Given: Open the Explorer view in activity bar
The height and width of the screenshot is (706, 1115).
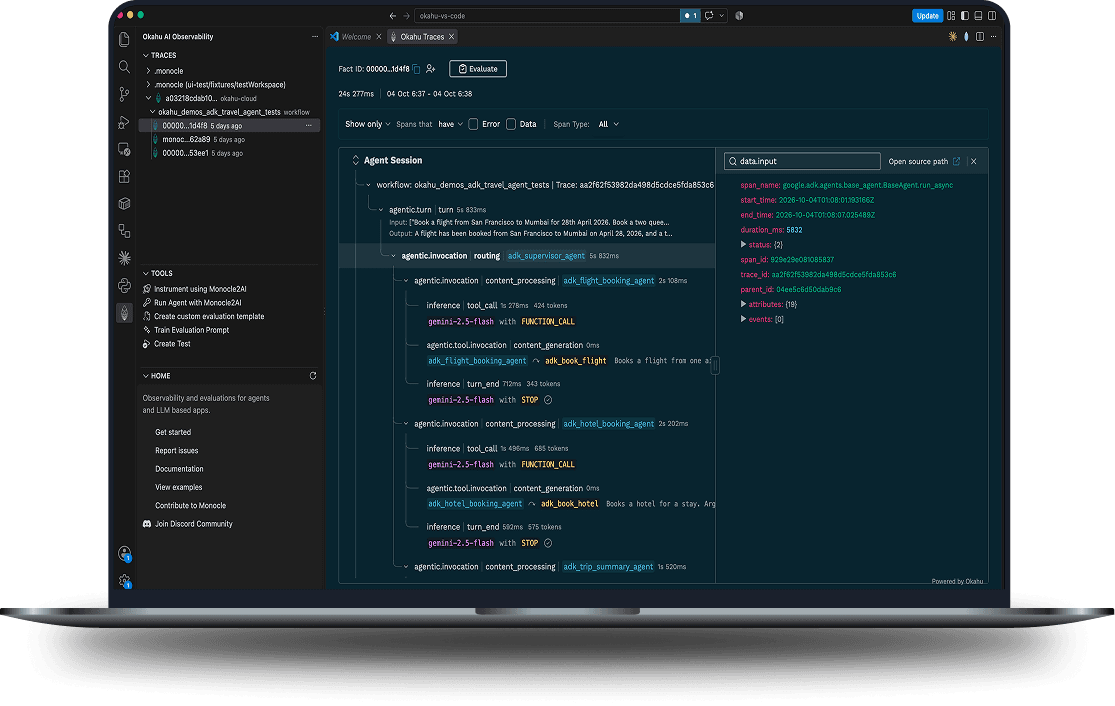Looking at the screenshot, I should click(124, 40).
